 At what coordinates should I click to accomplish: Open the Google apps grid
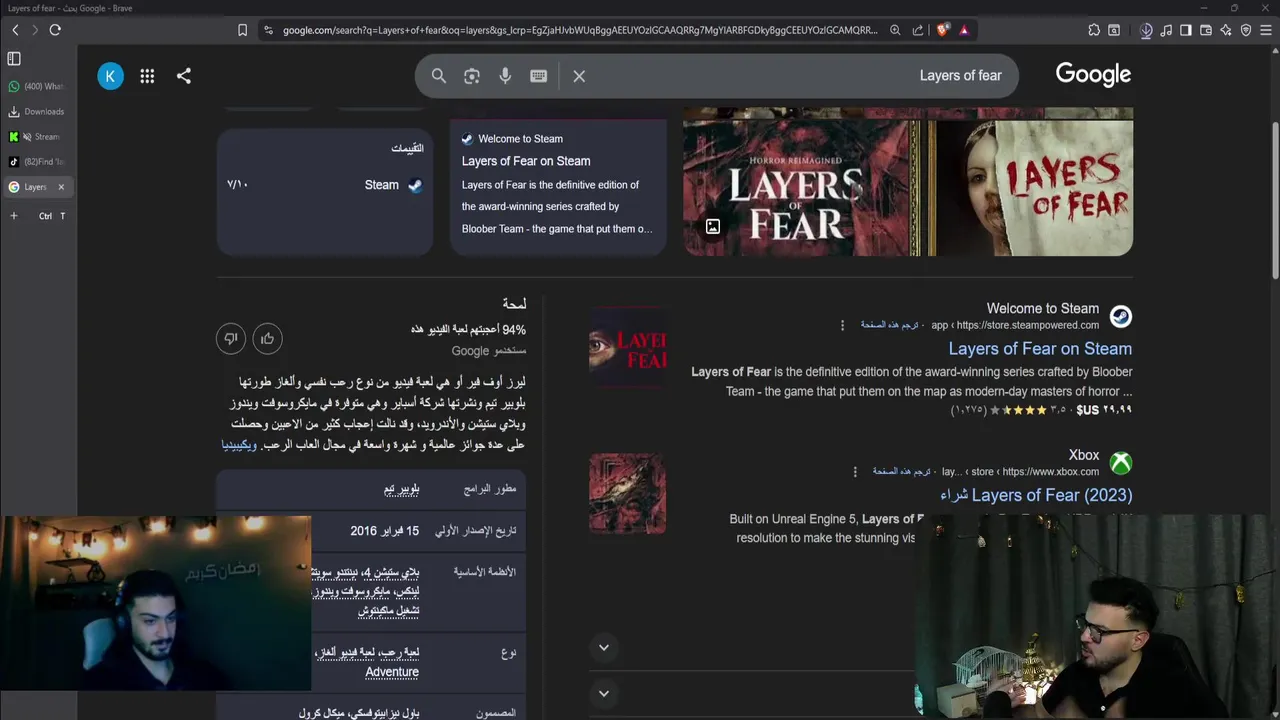point(147,76)
